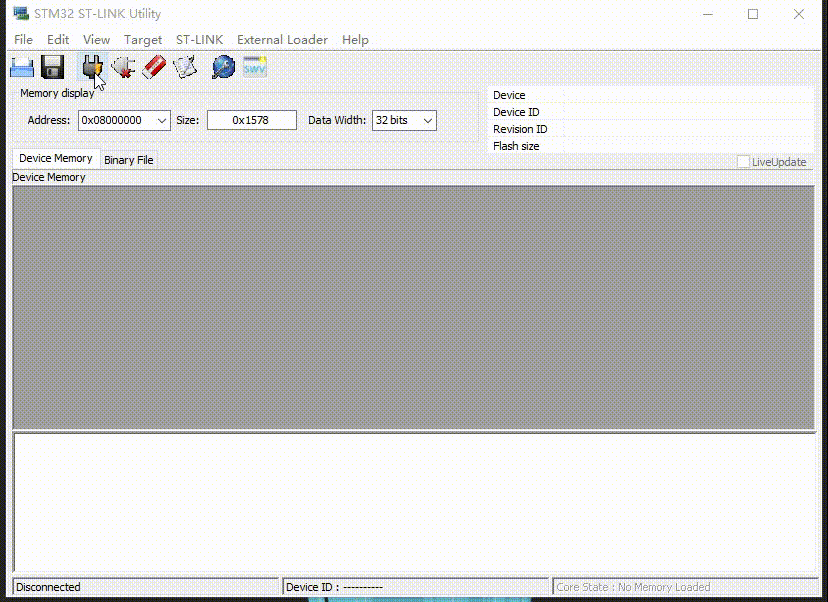Maximize the ST-LINK Utility window
Screen dimensions: 828x602
click(x=753, y=14)
